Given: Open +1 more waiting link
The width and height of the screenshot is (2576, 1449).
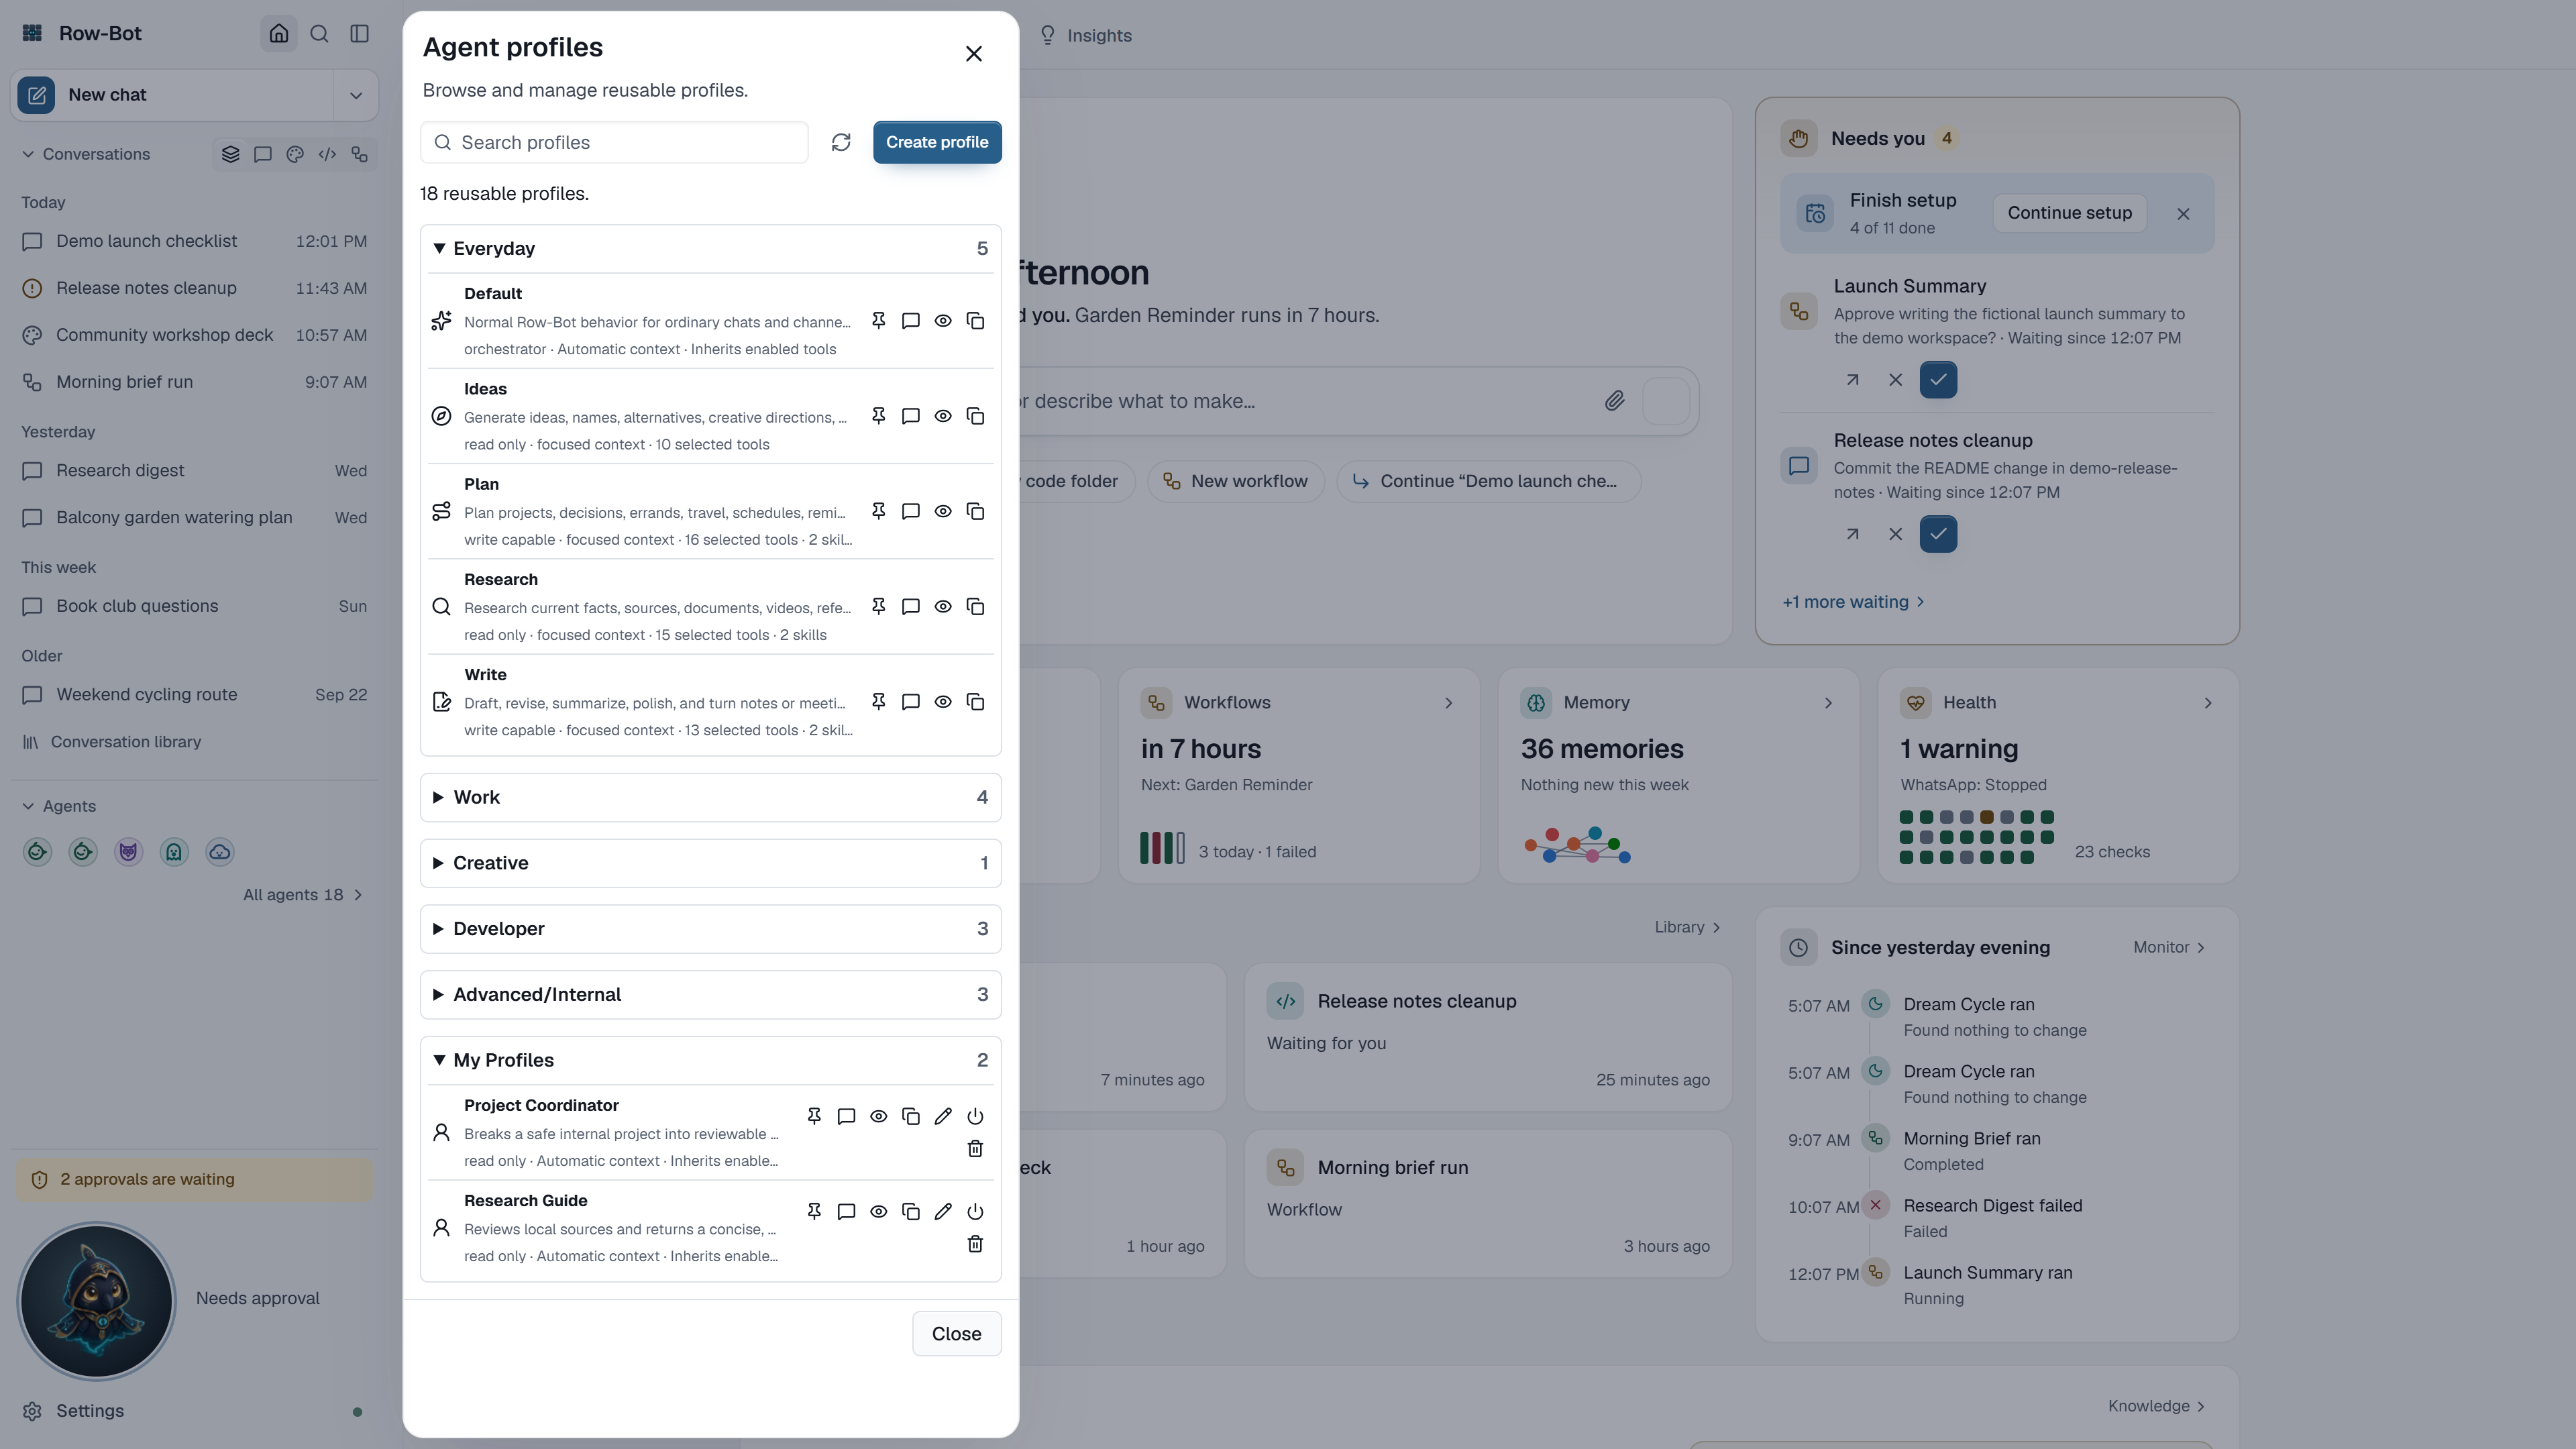Looking at the screenshot, I should [1853, 602].
